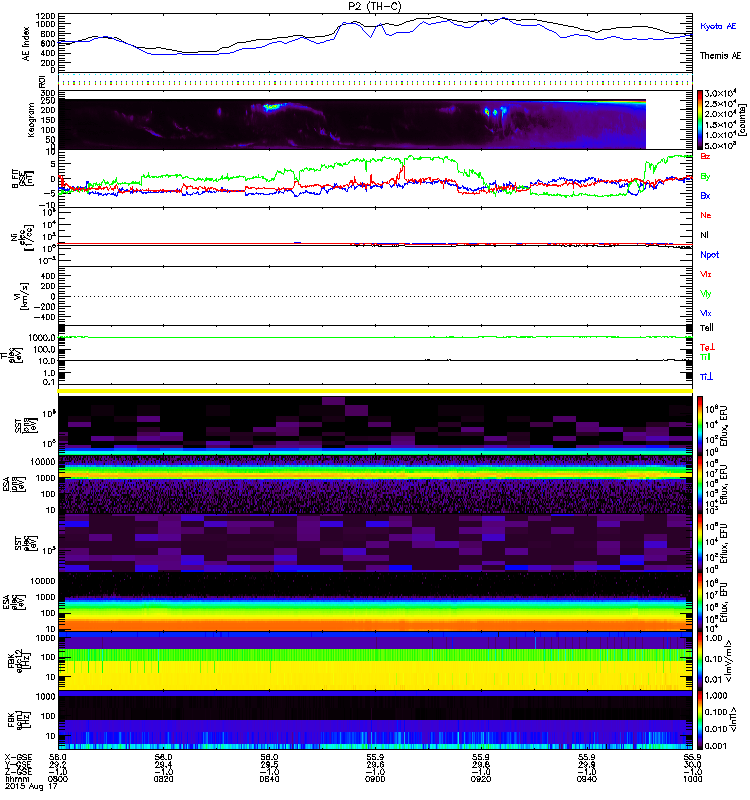Click the <|mV/m|> color bar unit label
The image size is (750, 800).
729,661
